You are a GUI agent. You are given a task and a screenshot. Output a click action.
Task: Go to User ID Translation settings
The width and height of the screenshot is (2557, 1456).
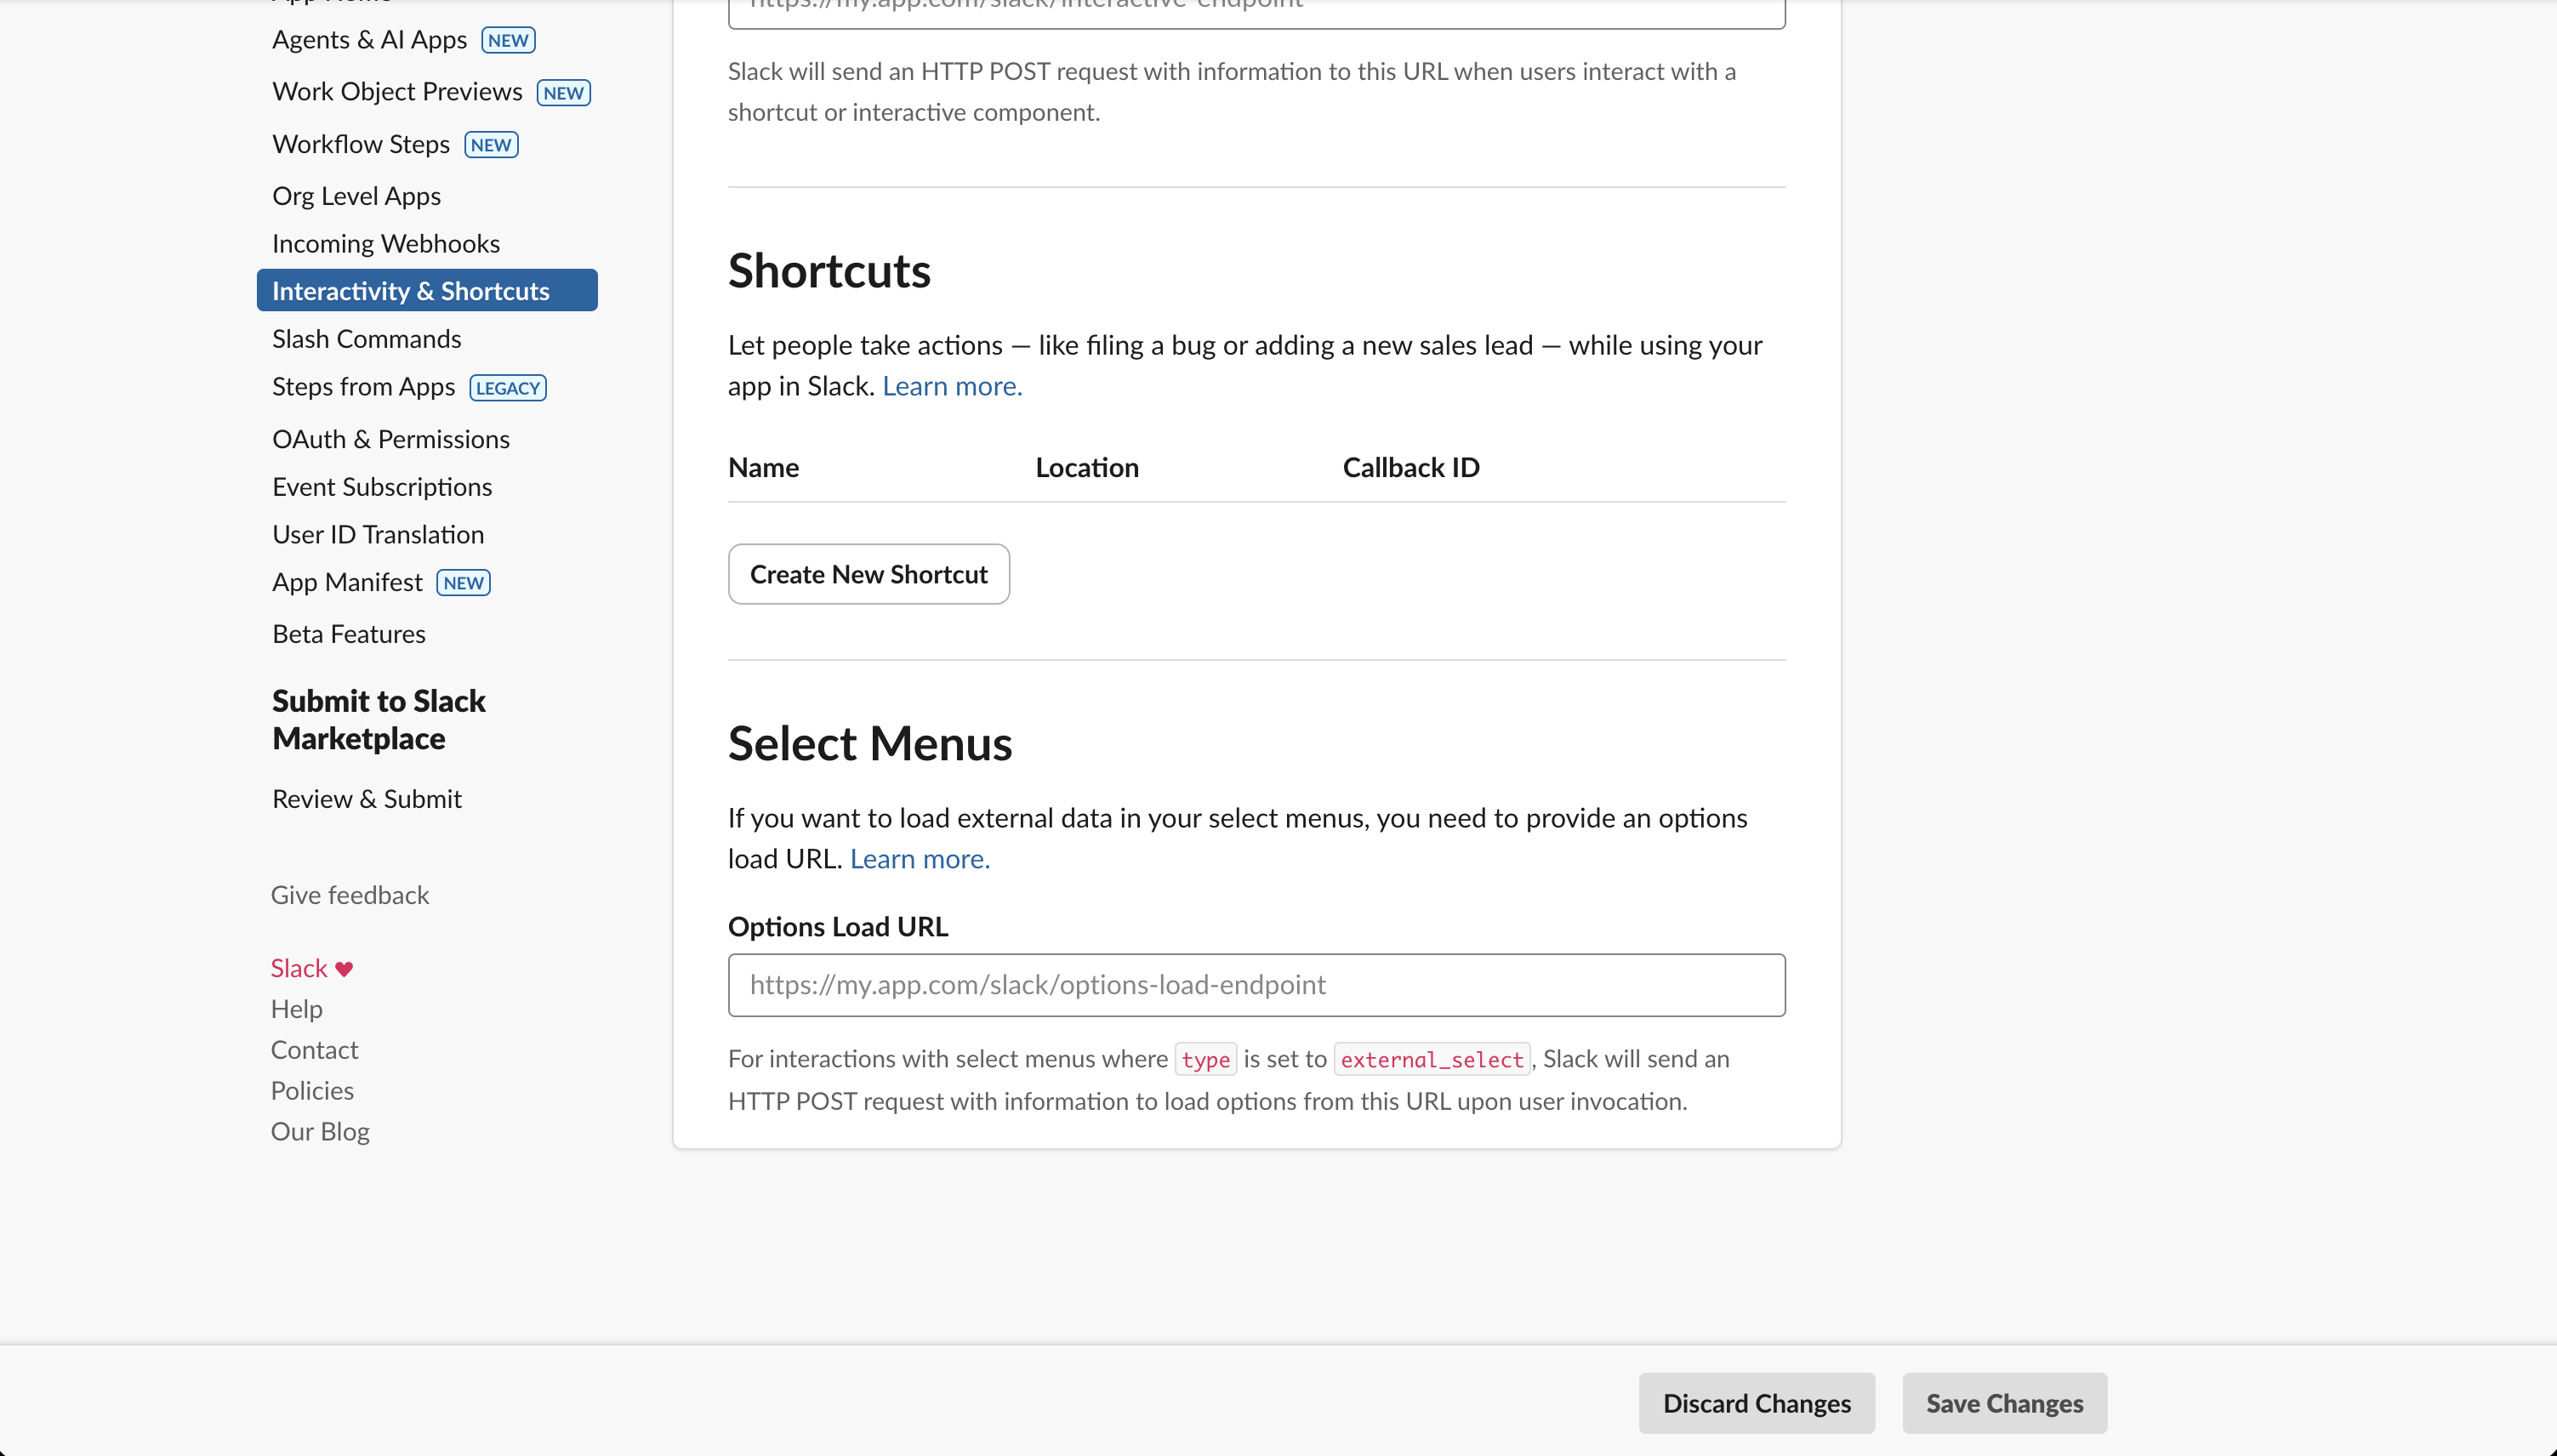377,533
